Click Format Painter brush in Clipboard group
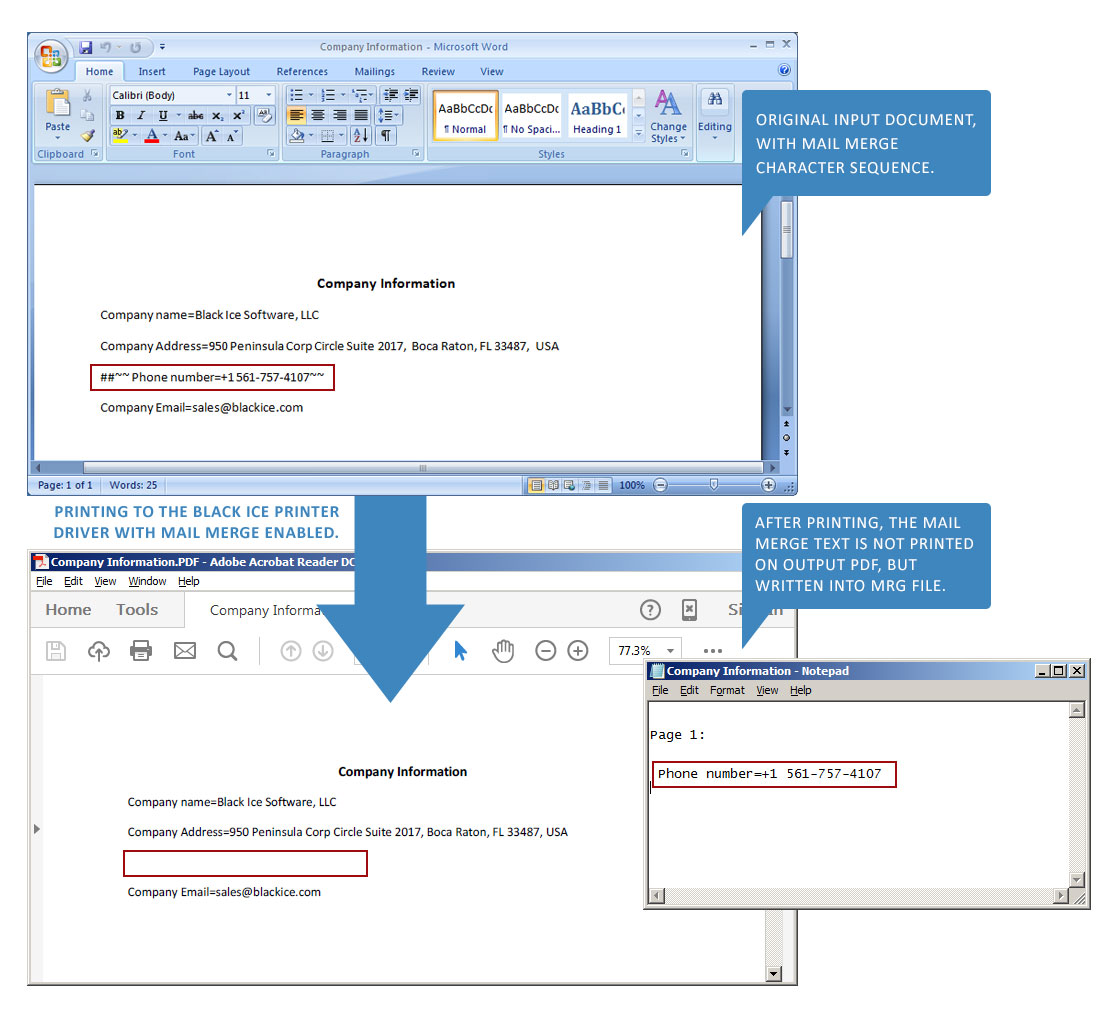Viewport: 1120px width, 1012px height. pos(88,135)
